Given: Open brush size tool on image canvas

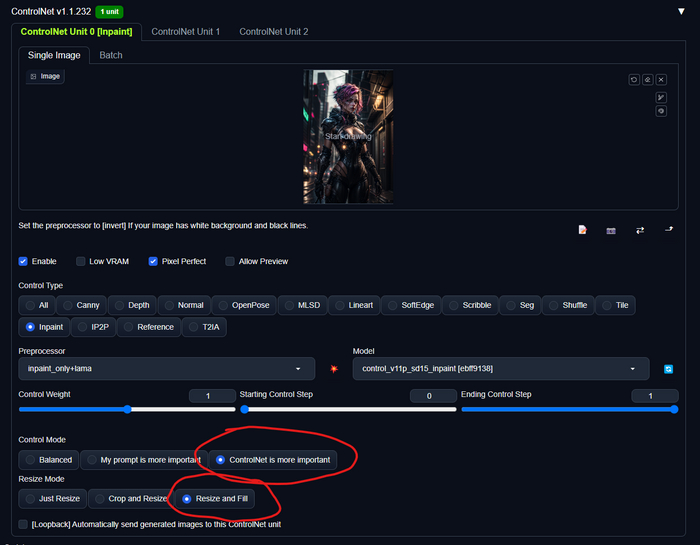Looking at the screenshot, I should [x=661, y=97].
